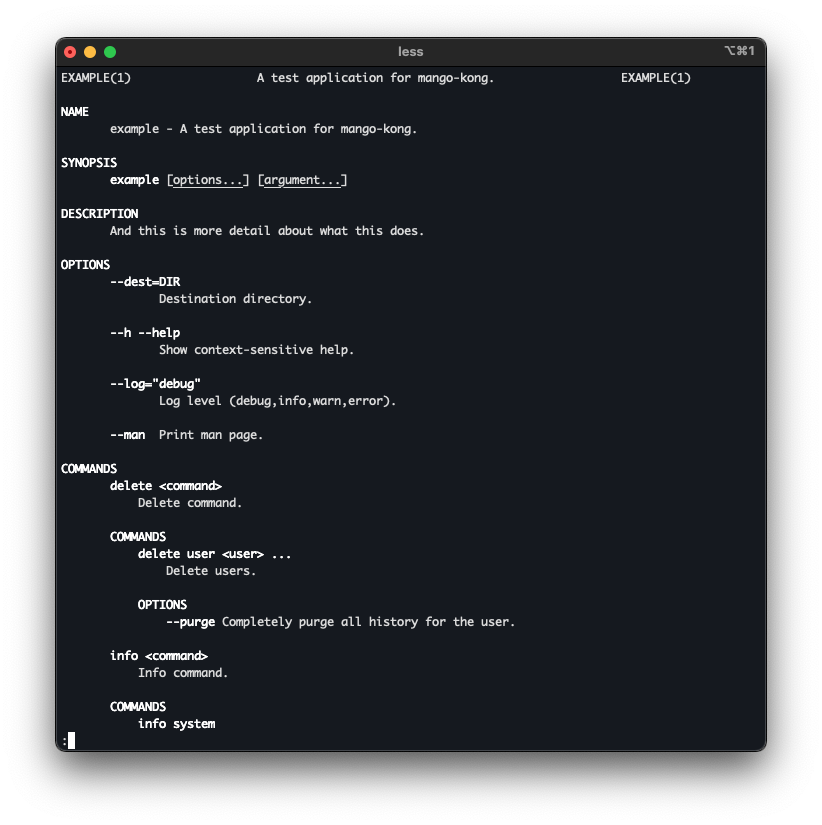Click the 'info <command>' entry
822x825 pixels.
pyautogui.click(x=159, y=656)
